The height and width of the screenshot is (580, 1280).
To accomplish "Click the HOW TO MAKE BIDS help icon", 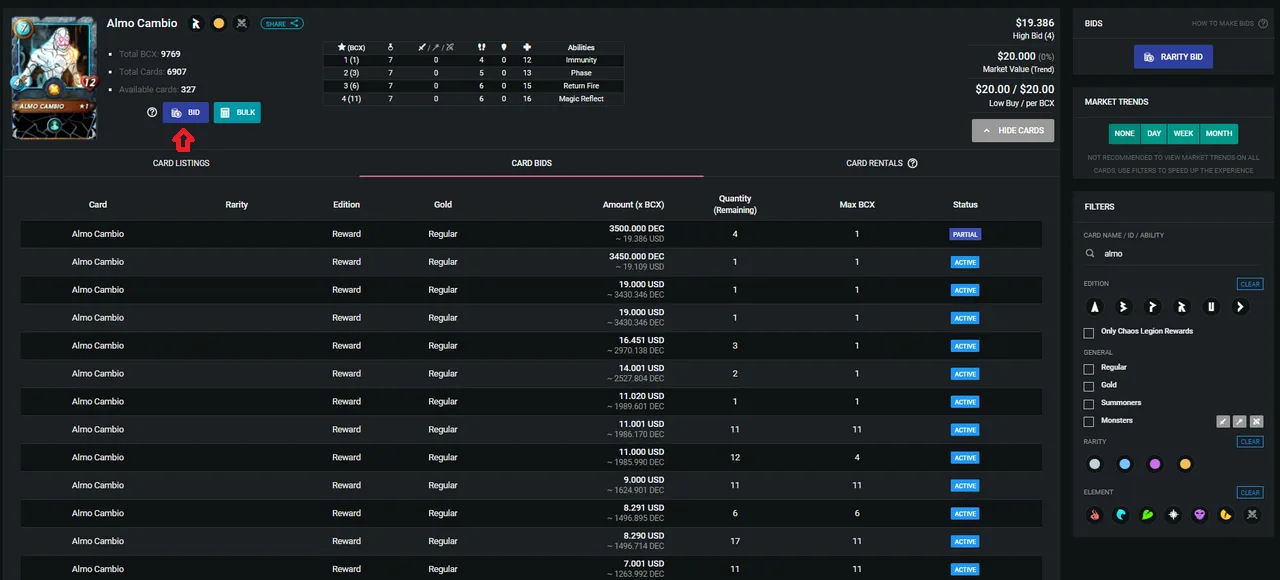I will pos(1261,23).
